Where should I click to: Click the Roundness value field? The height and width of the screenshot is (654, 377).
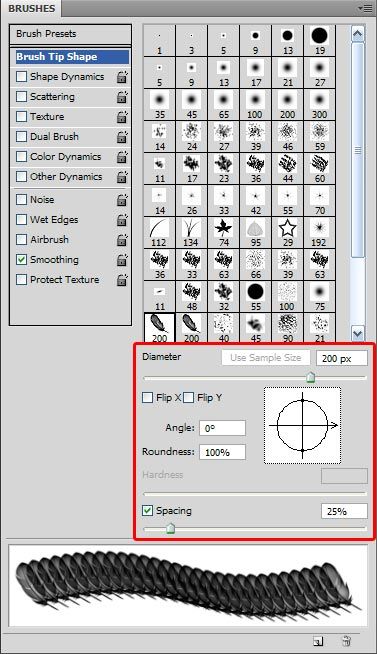click(222, 452)
